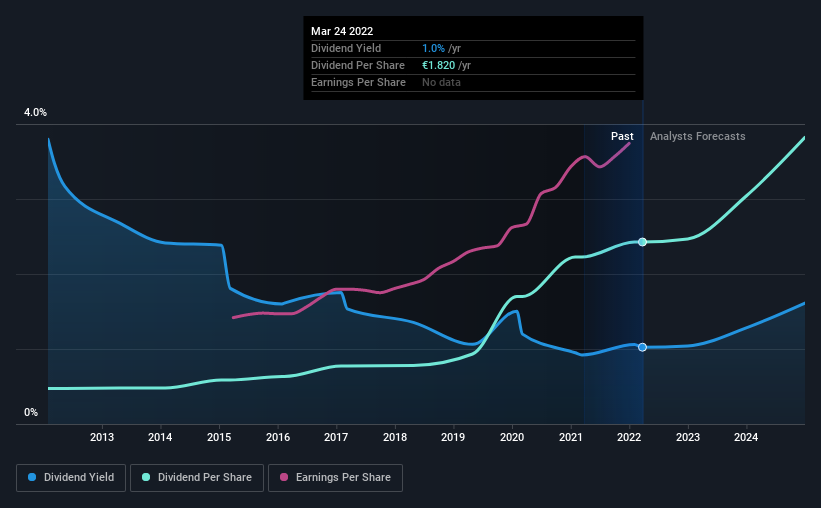Click the 2019 year axis label
The image size is (821, 508).
(x=453, y=437)
